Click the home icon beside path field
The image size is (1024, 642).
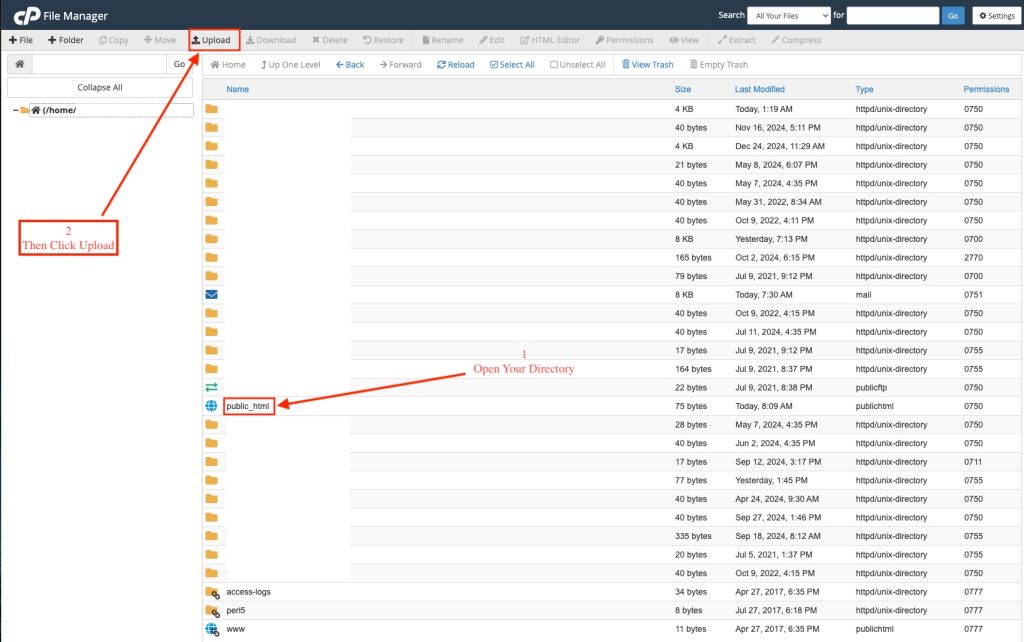[x=20, y=64]
